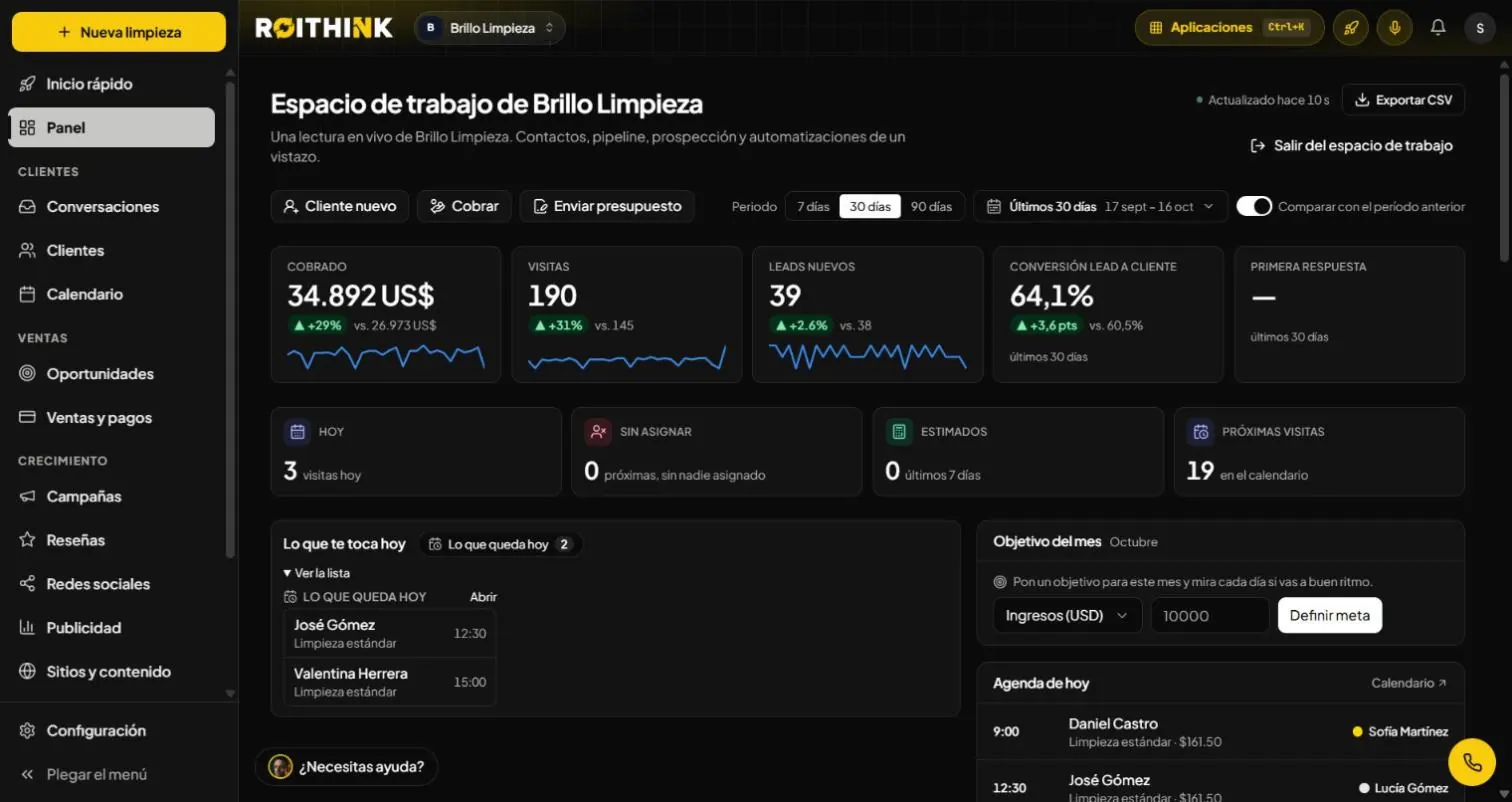Screen dimensions: 1512x802
Task: Click Salir del espacio de trabajo
Action: click(x=1351, y=146)
